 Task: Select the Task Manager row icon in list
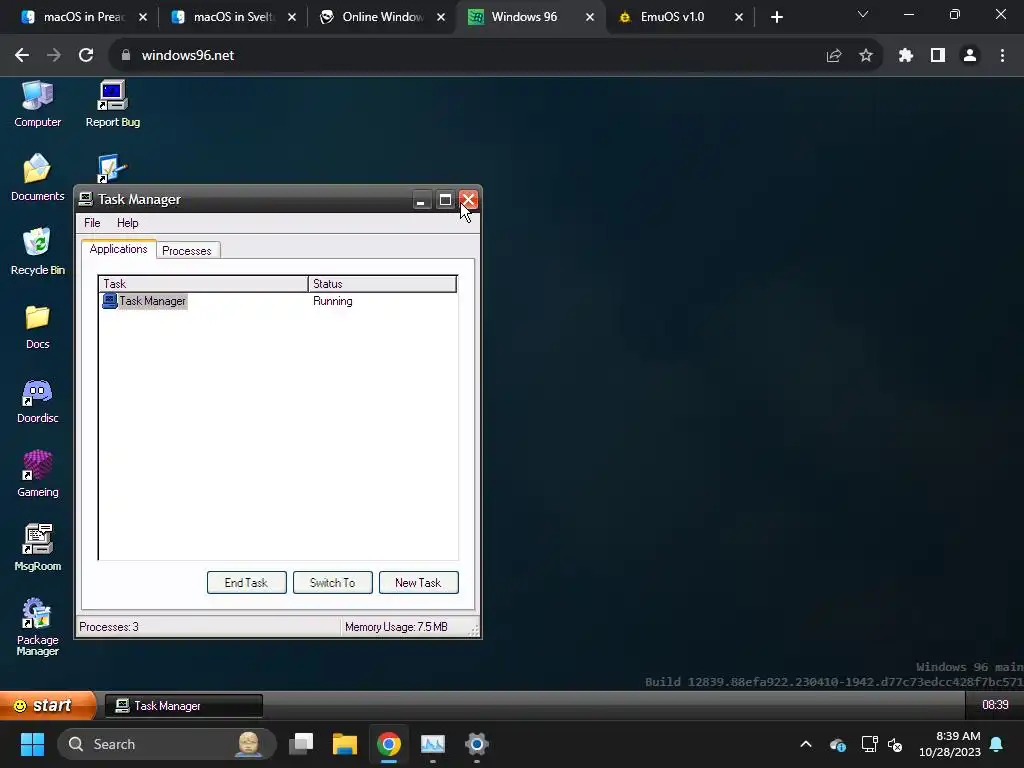coord(110,301)
